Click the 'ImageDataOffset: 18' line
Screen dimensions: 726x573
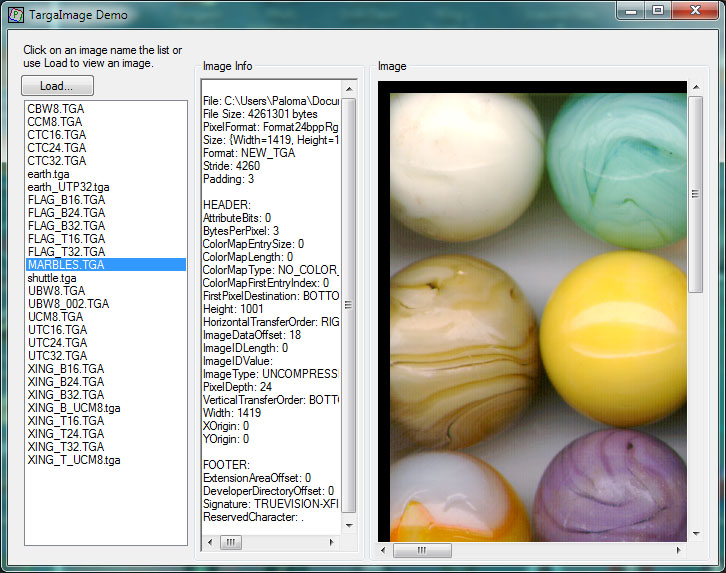[x=252, y=335]
